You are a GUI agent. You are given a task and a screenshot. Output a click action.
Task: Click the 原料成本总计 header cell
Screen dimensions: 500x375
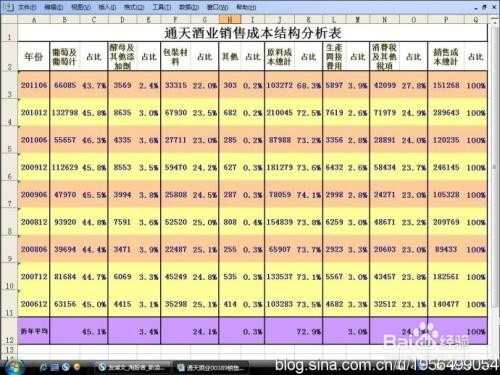[279, 57]
